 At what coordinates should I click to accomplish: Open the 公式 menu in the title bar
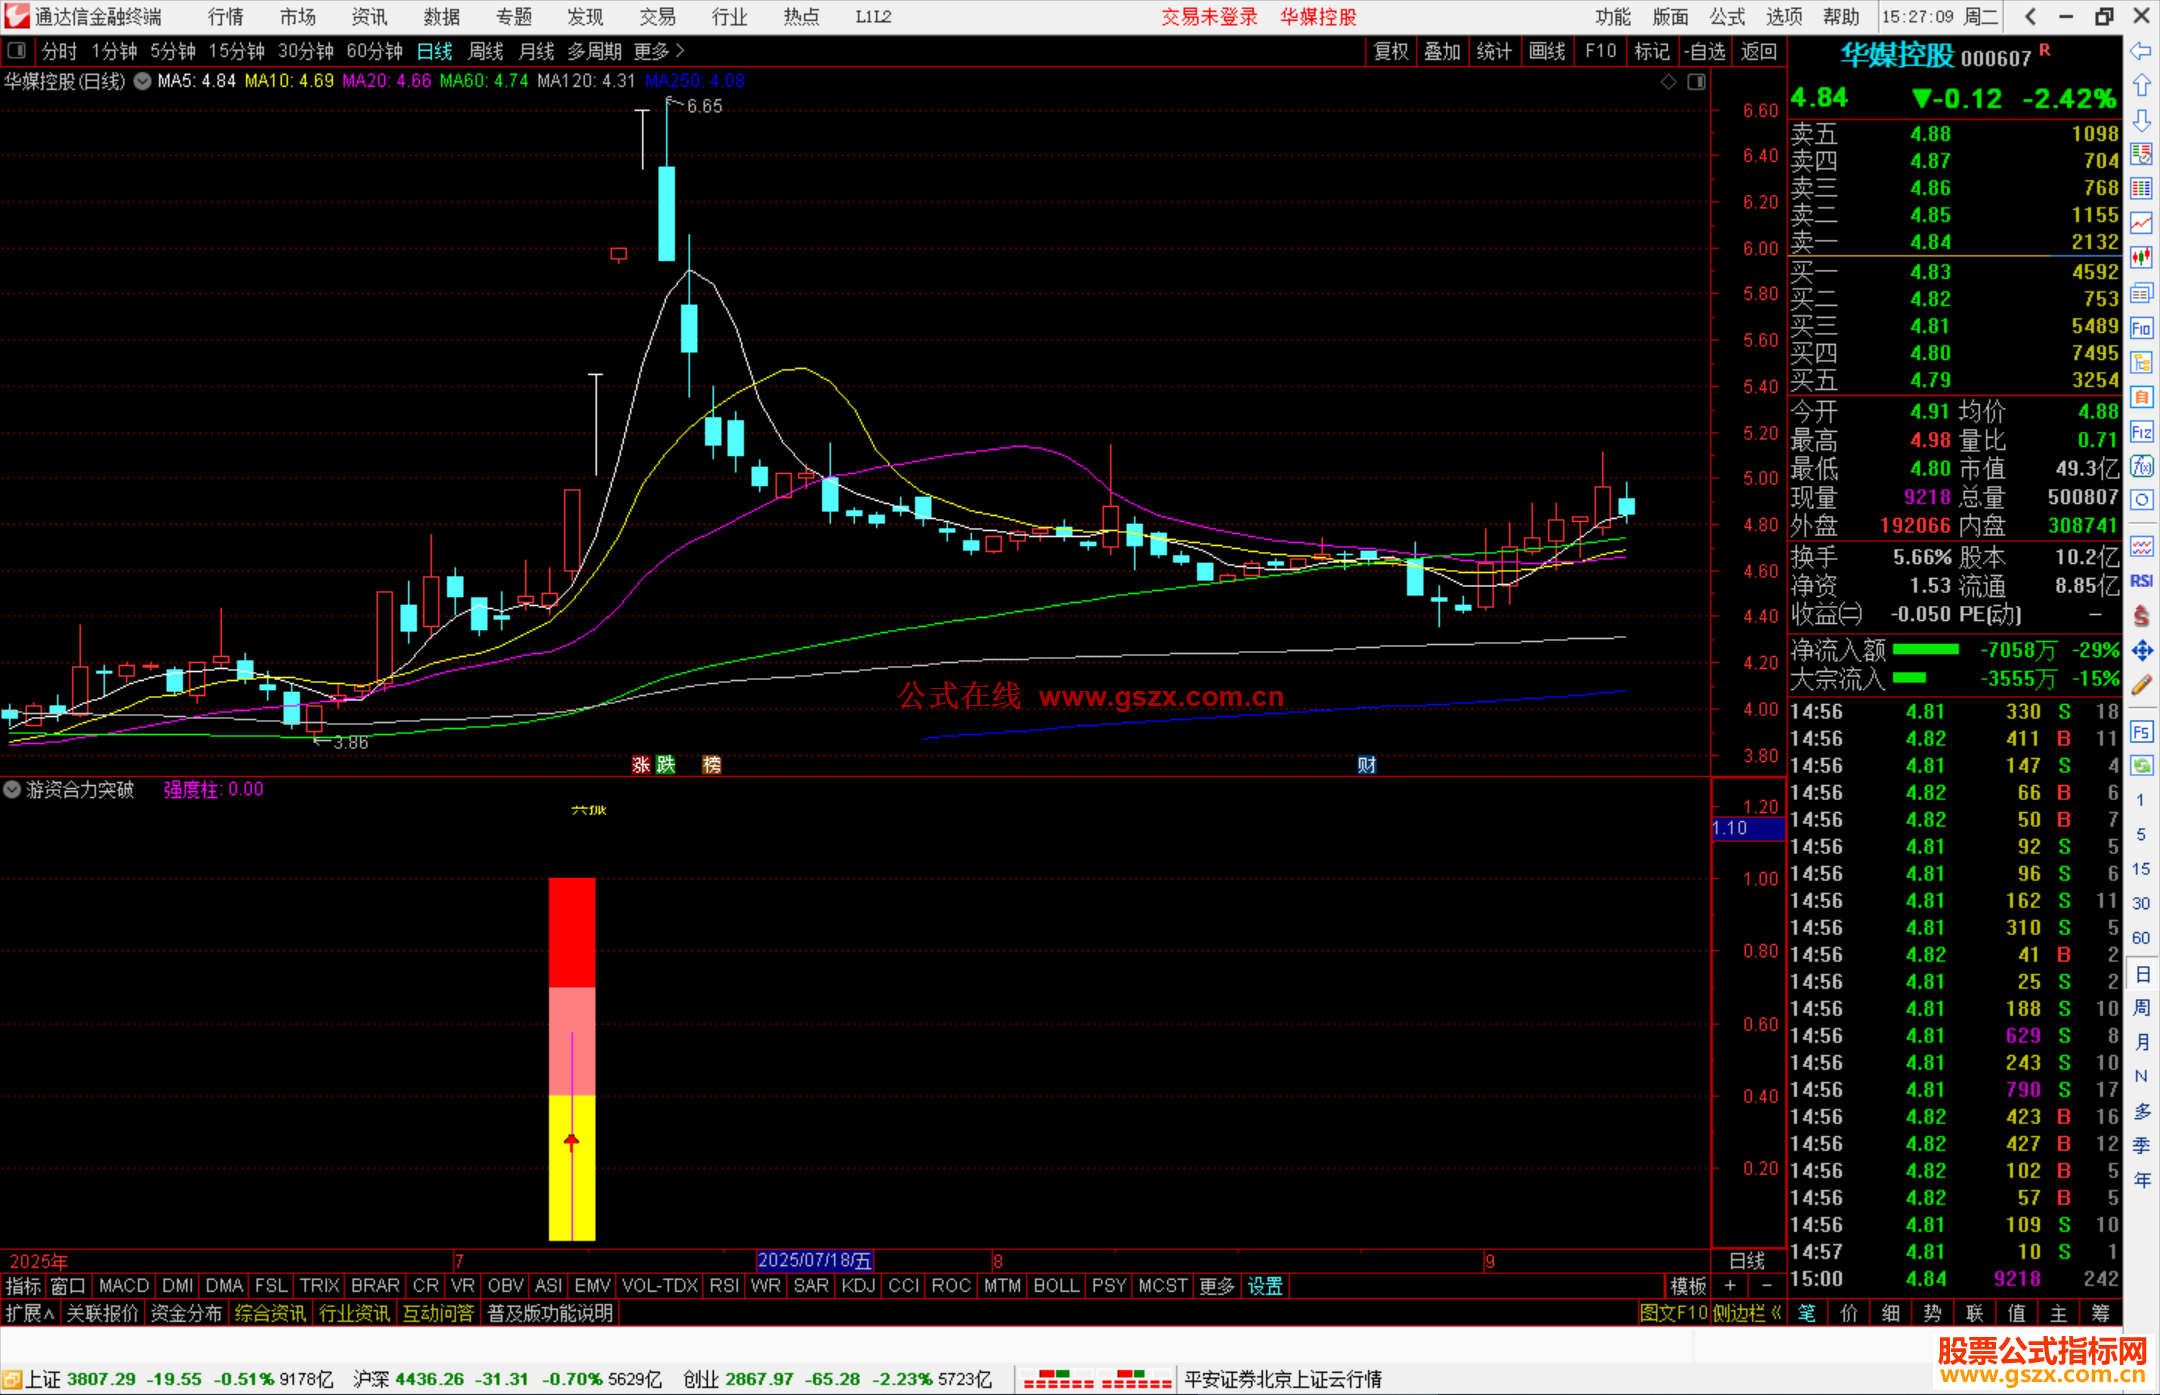(1727, 17)
